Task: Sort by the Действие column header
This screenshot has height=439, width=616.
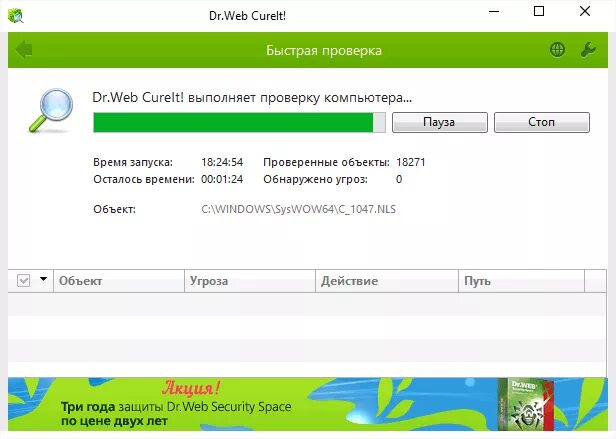Action: [387, 281]
